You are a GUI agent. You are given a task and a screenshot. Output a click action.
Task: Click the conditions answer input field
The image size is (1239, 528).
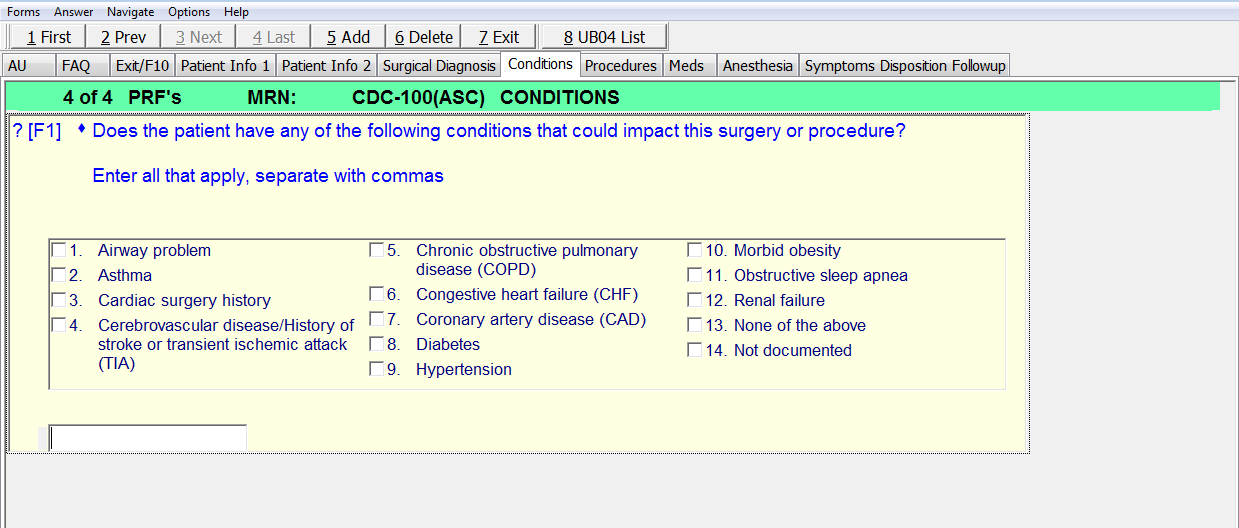(x=147, y=438)
